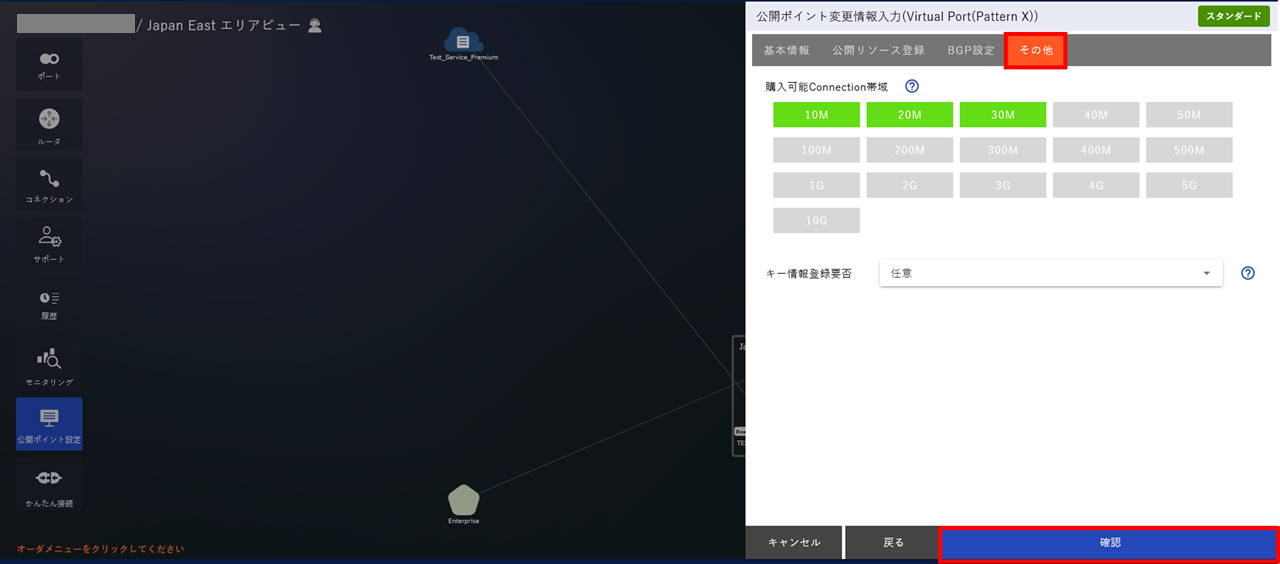Switch to the BGP設定 tab
1280x564 pixels.
(971, 50)
